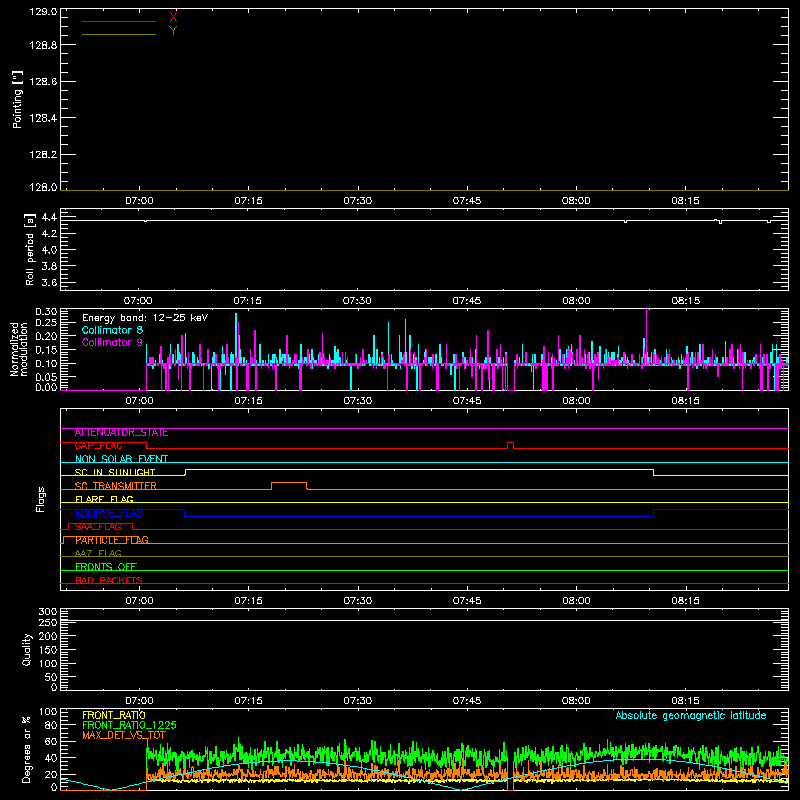Image resolution: width=800 pixels, height=800 pixels.
Task: Select the olive Y legend line sample
Action: coord(119,34)
